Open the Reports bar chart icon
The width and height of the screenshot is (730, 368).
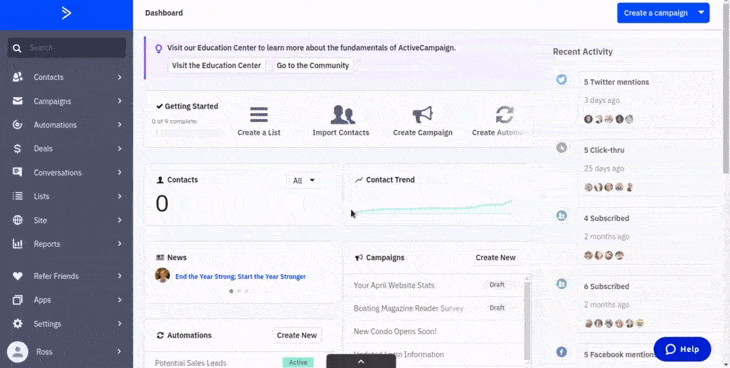click(x=18, y=244)
